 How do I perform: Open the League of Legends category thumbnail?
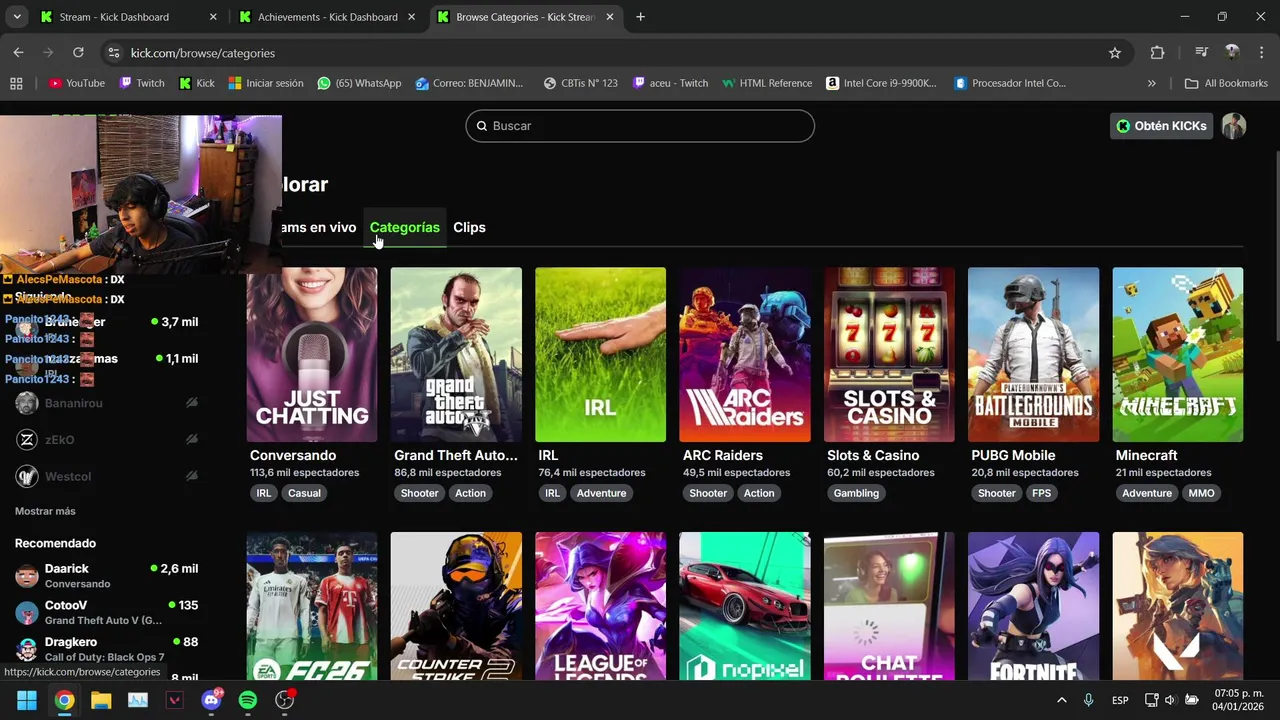point(600,606)
